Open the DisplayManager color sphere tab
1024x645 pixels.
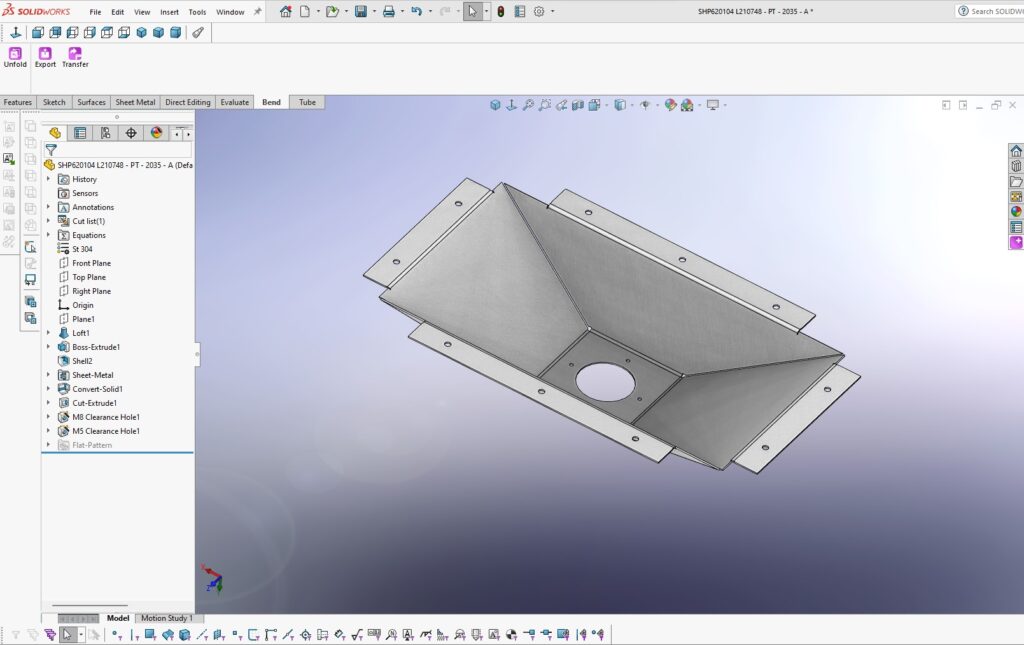click(x=156, y=133)
